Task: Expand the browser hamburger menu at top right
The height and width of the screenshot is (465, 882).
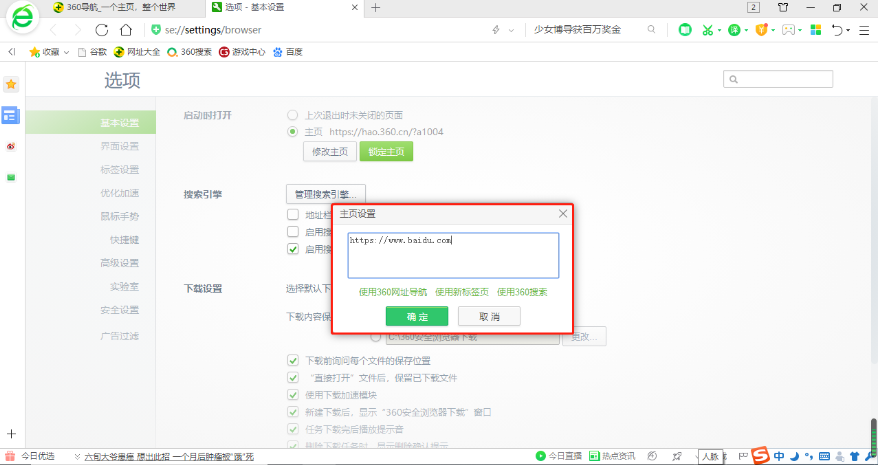Action: point(864,30)
